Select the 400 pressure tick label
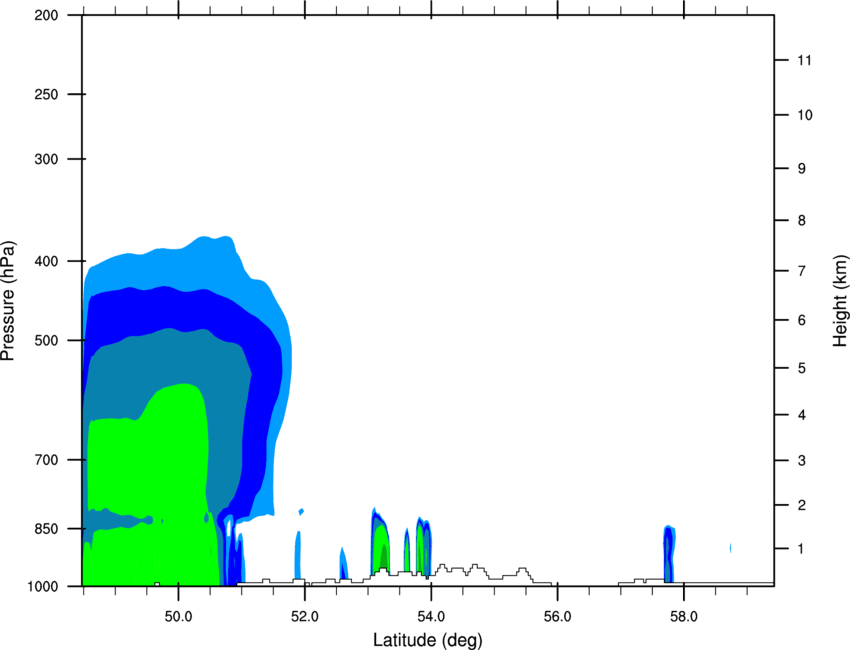This screenshot has width=850, height=650. 46,261
